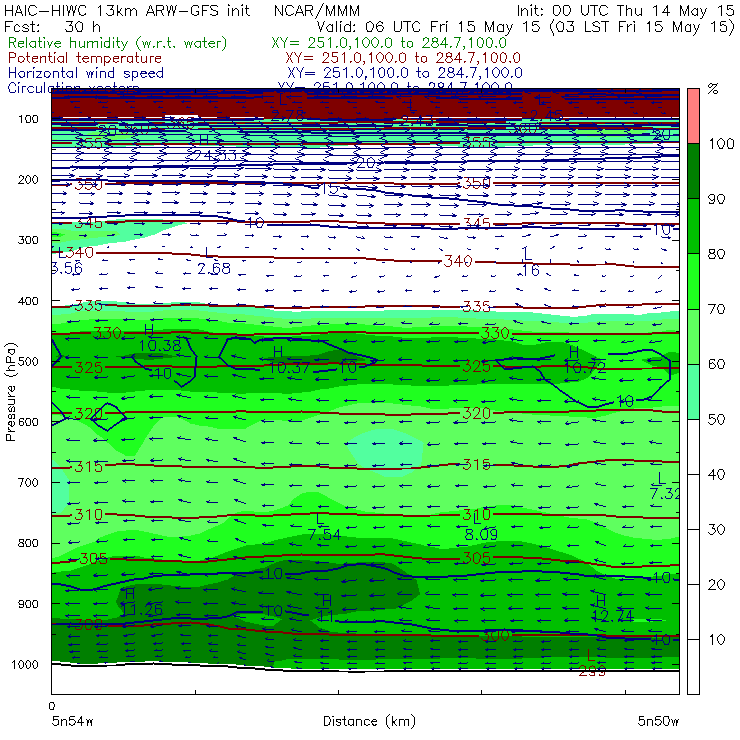Click the "Distance (km)" axis title
Image resolution: width=740 pixels, height=740 pixels.
pos(369,721)
